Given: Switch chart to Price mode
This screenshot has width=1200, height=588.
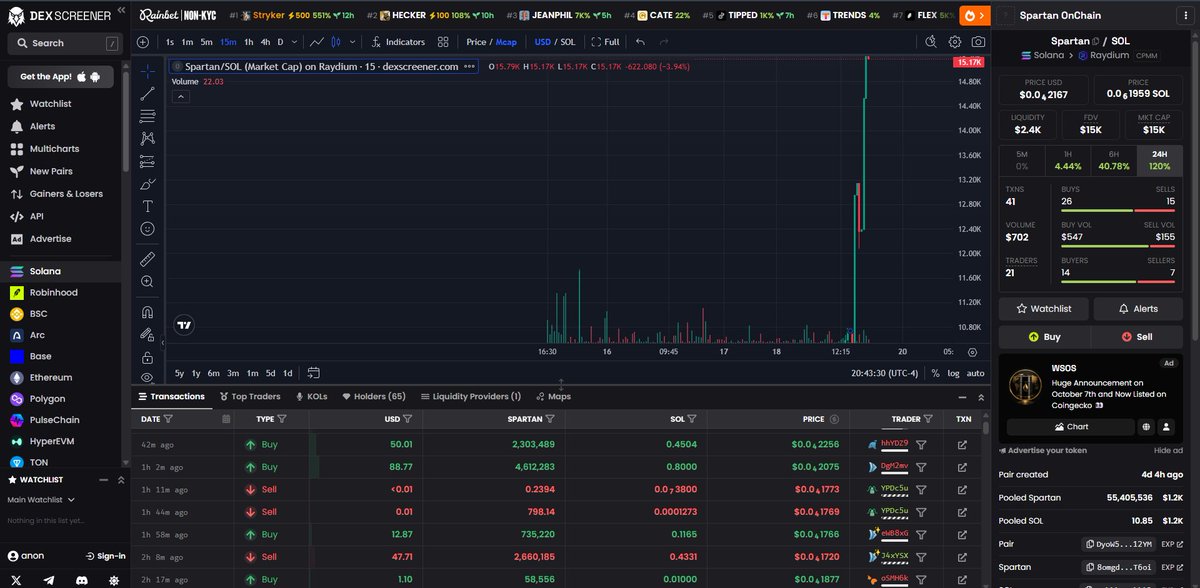Looking at the screenshot, I should tap(476, 42).
